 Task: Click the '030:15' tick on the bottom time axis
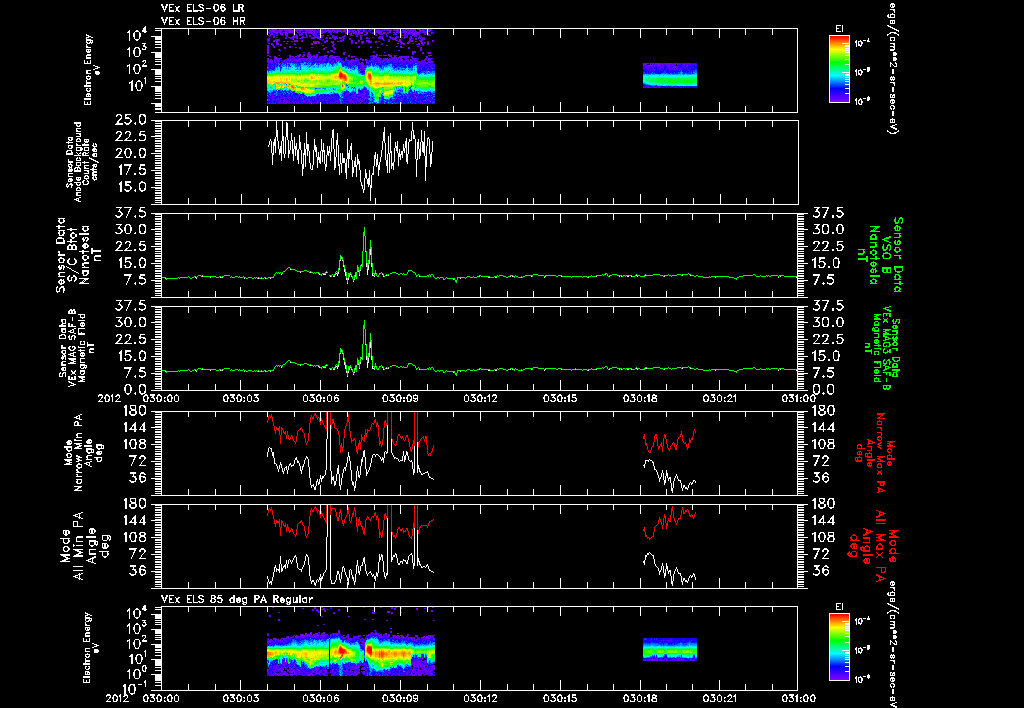(561, 698)
